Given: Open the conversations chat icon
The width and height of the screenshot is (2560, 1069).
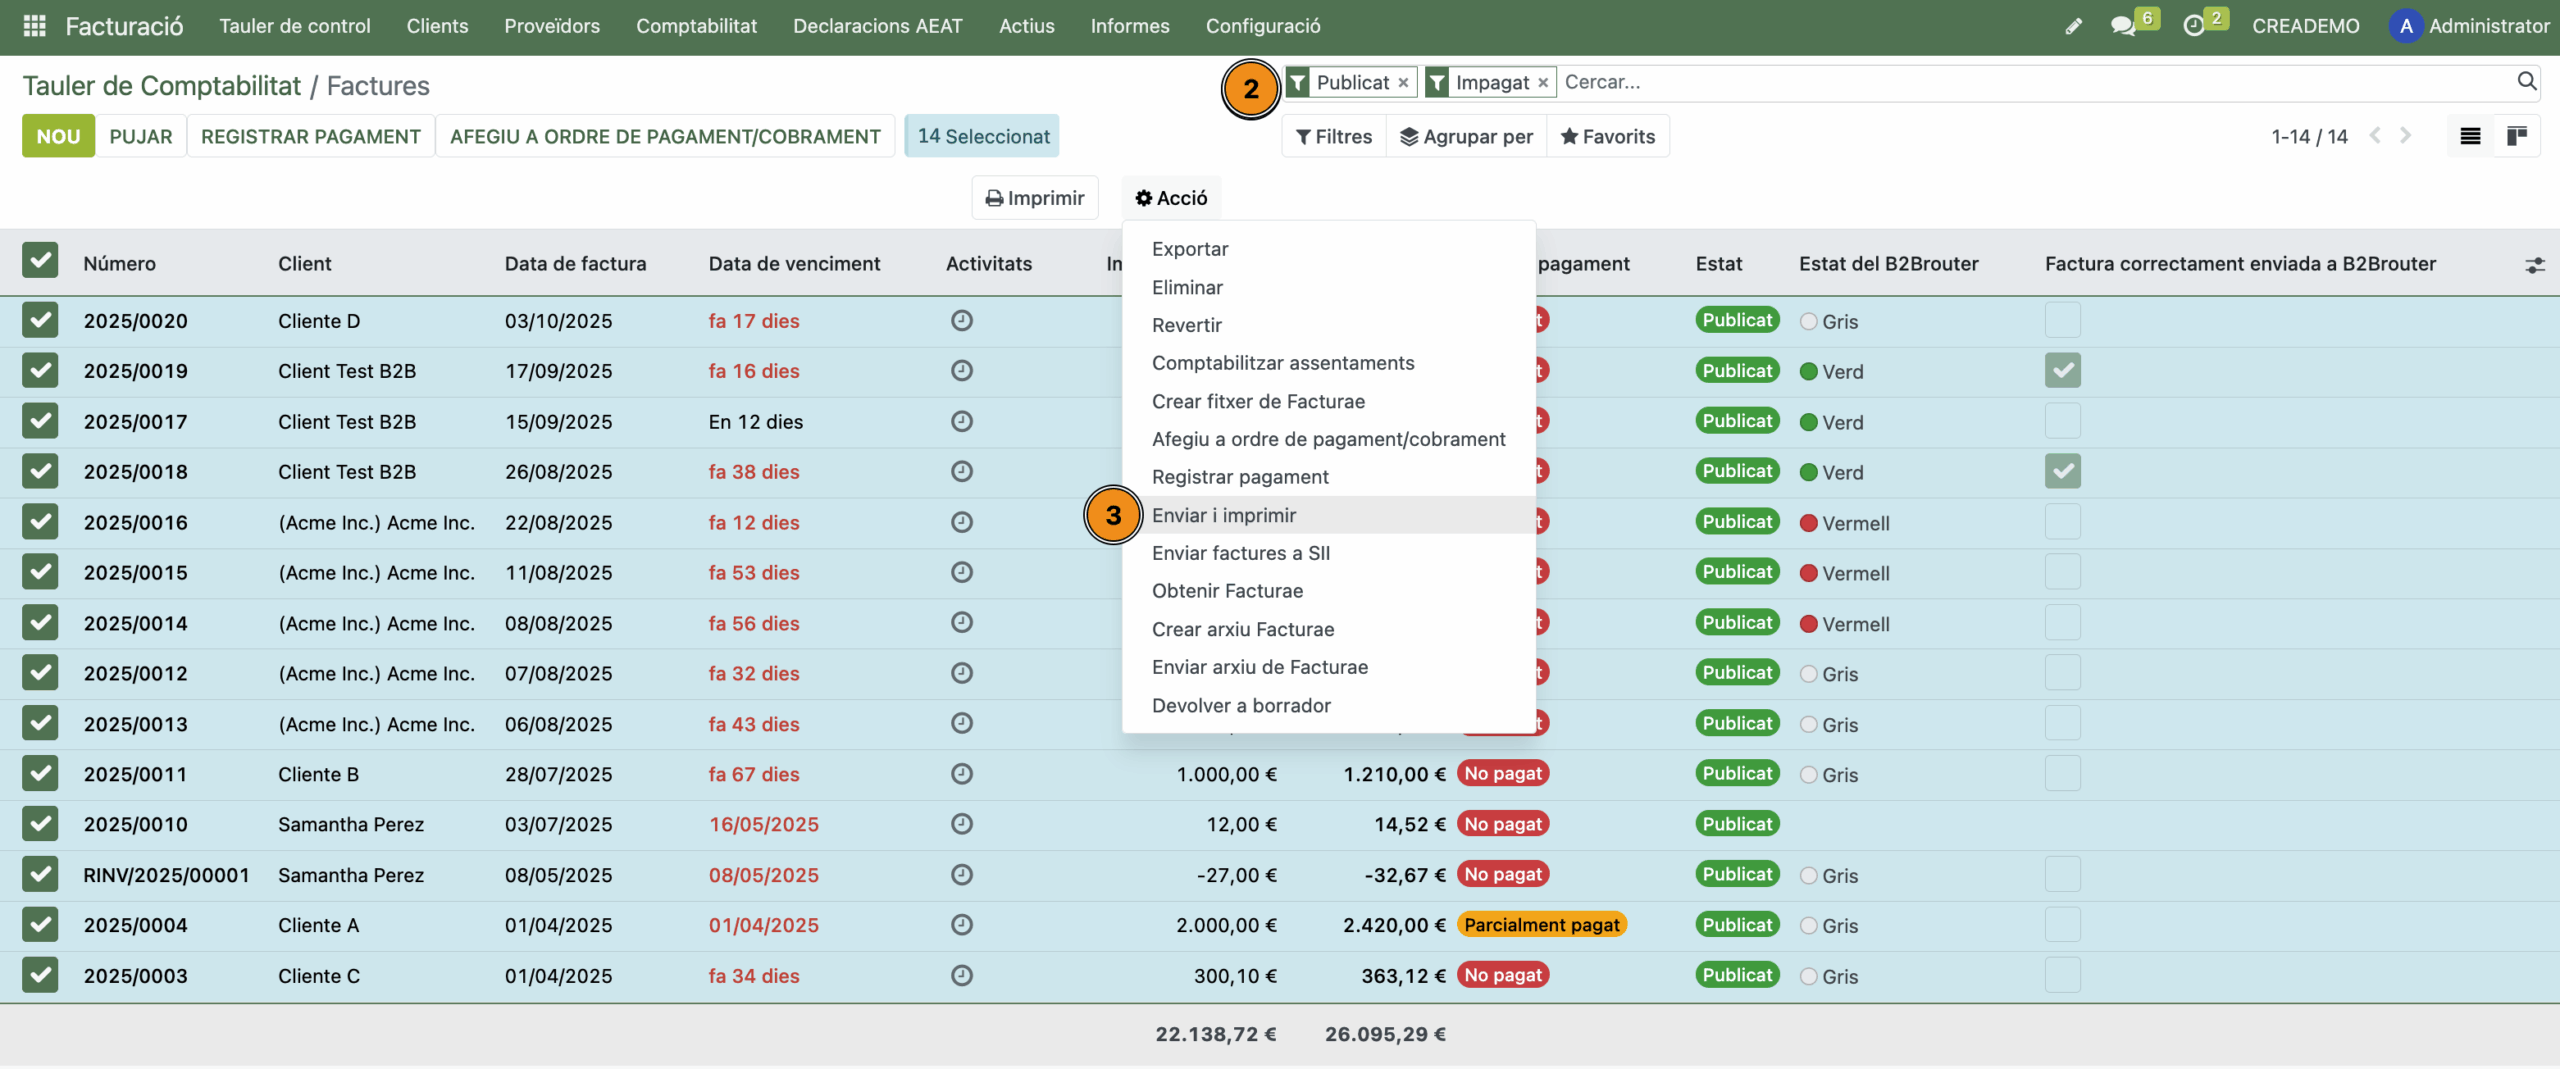Looking at the screenshot, I should 2122,26.
